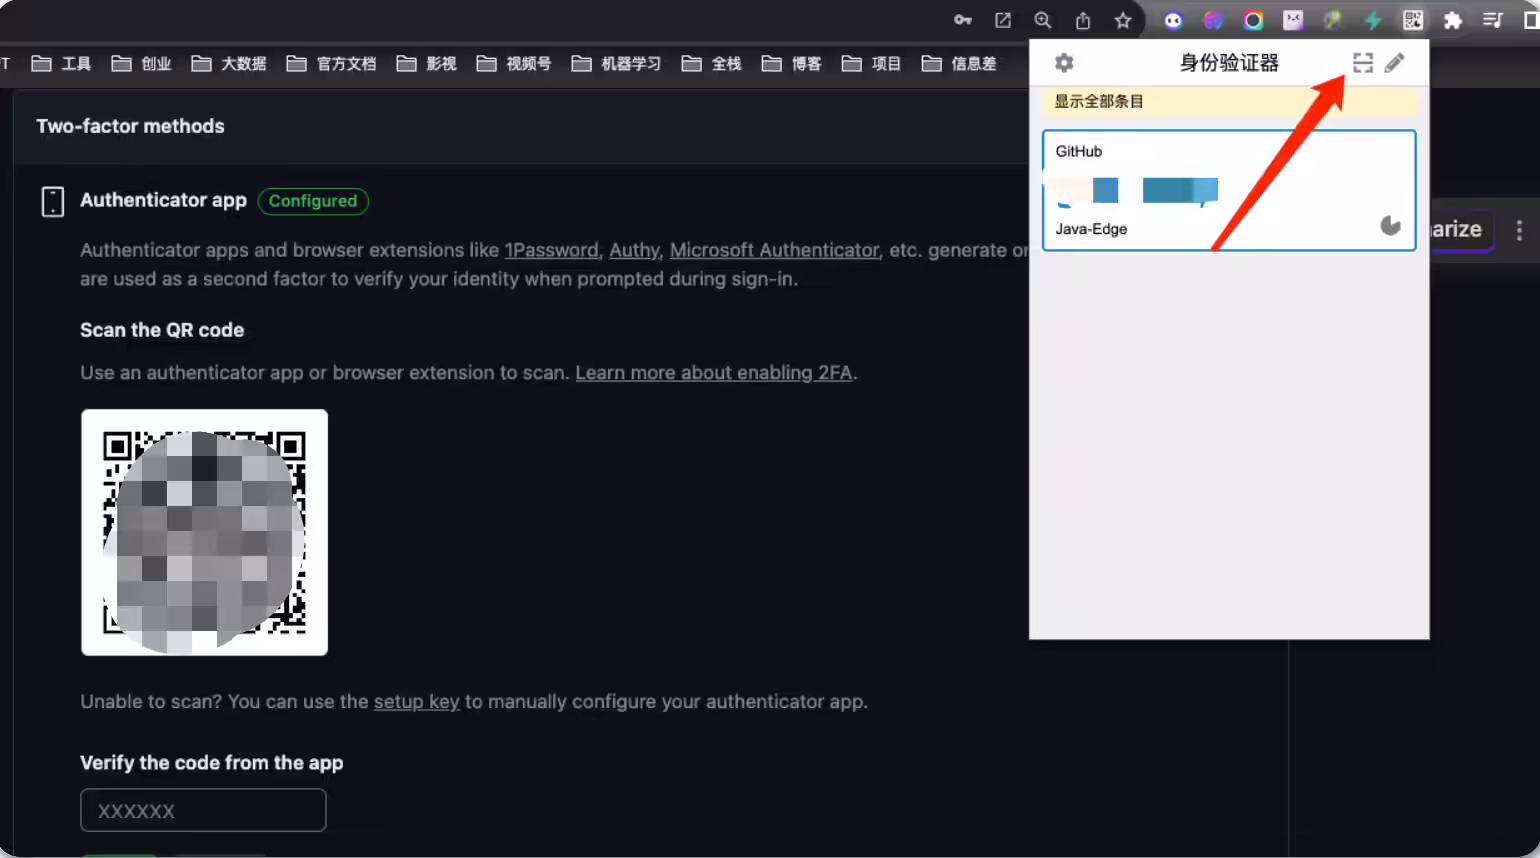Screen dimensions: 1540x858
Task: Open the 大数据 bookmarks folder
Action: [229, 64]
